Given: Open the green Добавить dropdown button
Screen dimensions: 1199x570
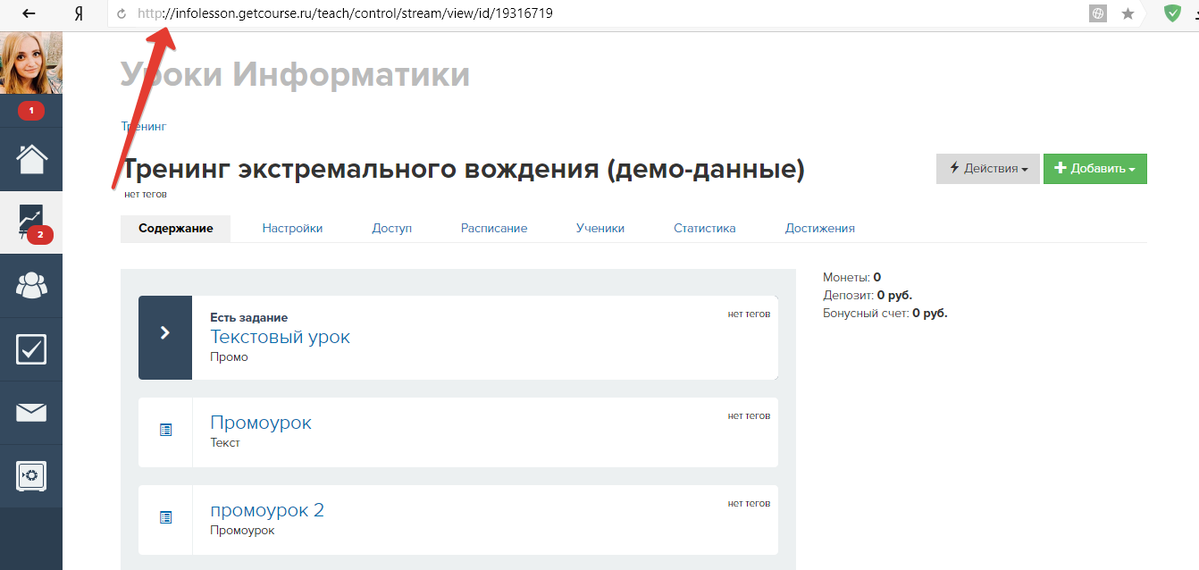Looking at the screenshot, I should pos(1095,169).
